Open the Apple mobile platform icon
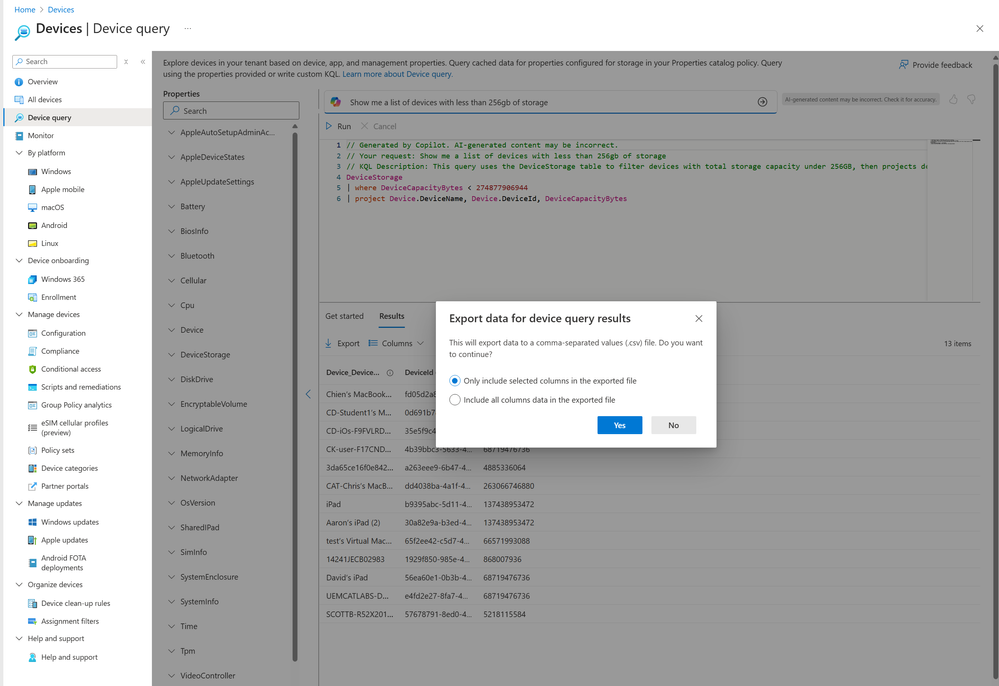999x686 pixels. tap(32, 190)
